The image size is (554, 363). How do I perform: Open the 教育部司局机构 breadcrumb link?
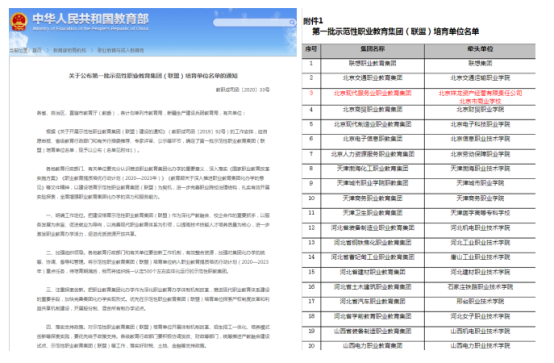tap(69, 50)
